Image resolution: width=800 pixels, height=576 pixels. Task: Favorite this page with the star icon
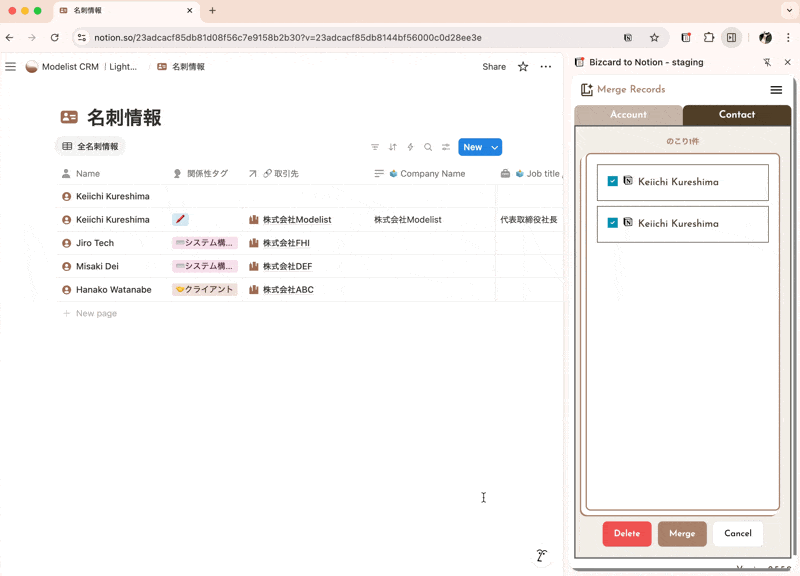tap(523, 67)
